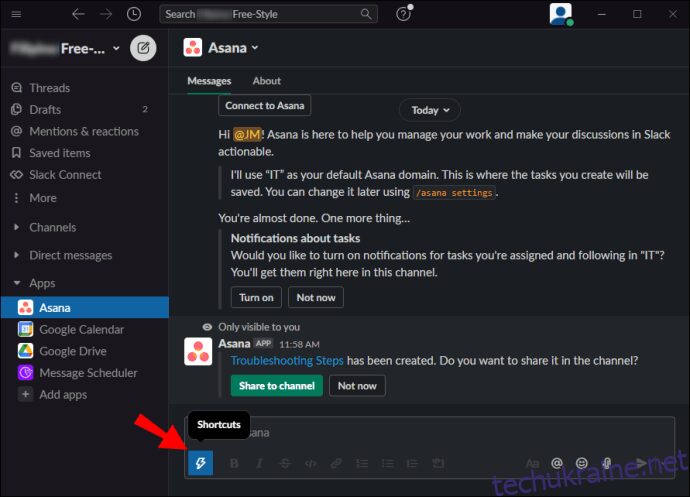Attach a file with paperclip icon
This screenshot has width=690, height=497.
click(x=607, y=463)
